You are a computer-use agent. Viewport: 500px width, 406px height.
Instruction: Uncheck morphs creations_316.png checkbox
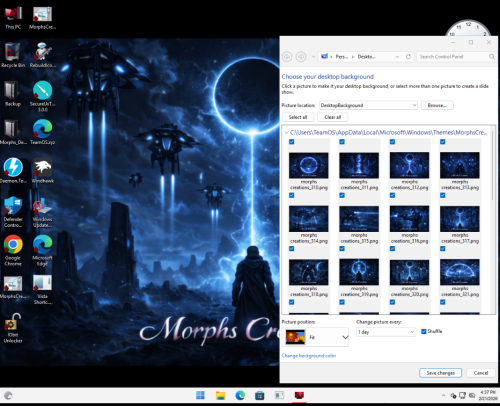(392, 195)
